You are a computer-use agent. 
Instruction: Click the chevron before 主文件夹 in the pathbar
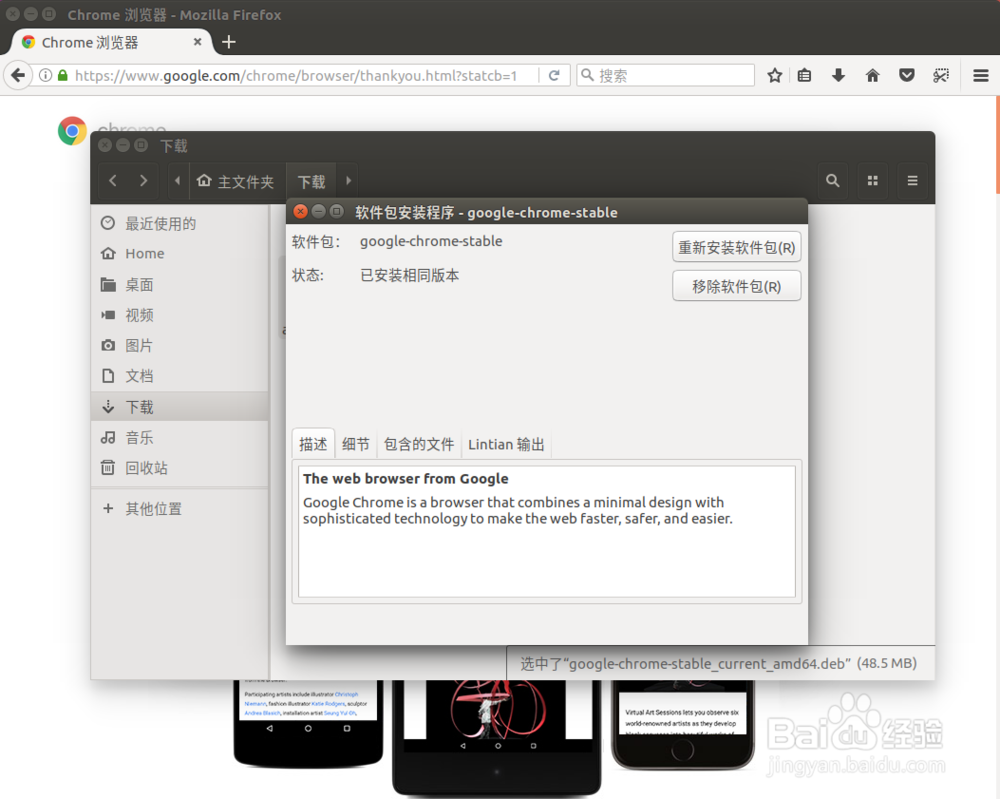[x=177, y=180]
